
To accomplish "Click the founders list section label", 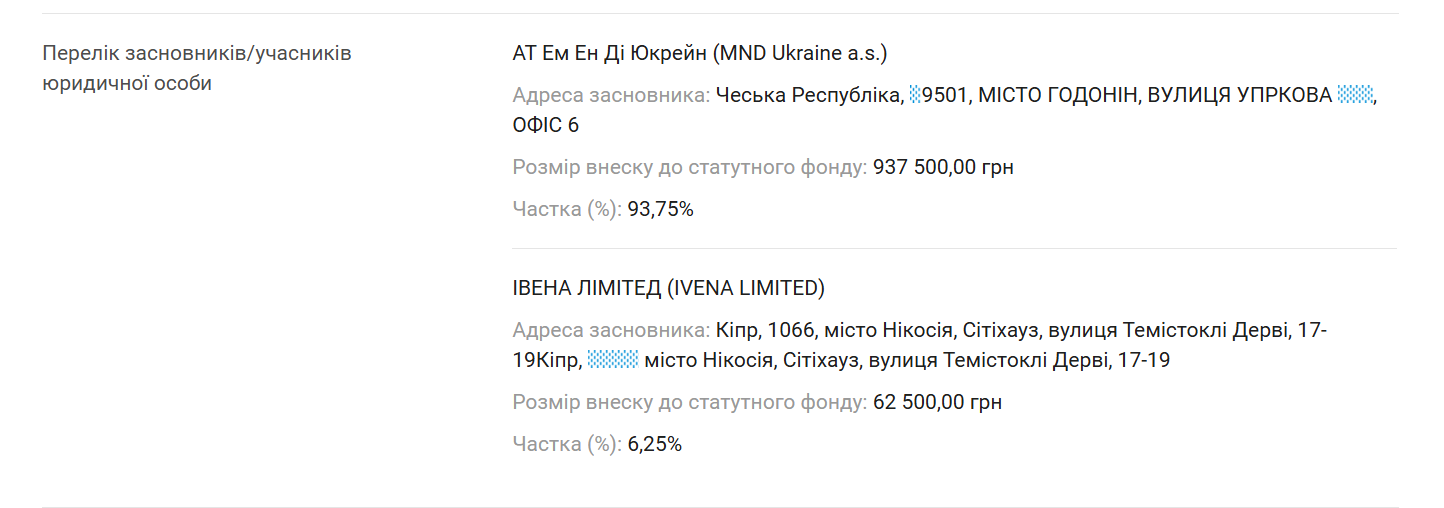I will tap(197, 68).
